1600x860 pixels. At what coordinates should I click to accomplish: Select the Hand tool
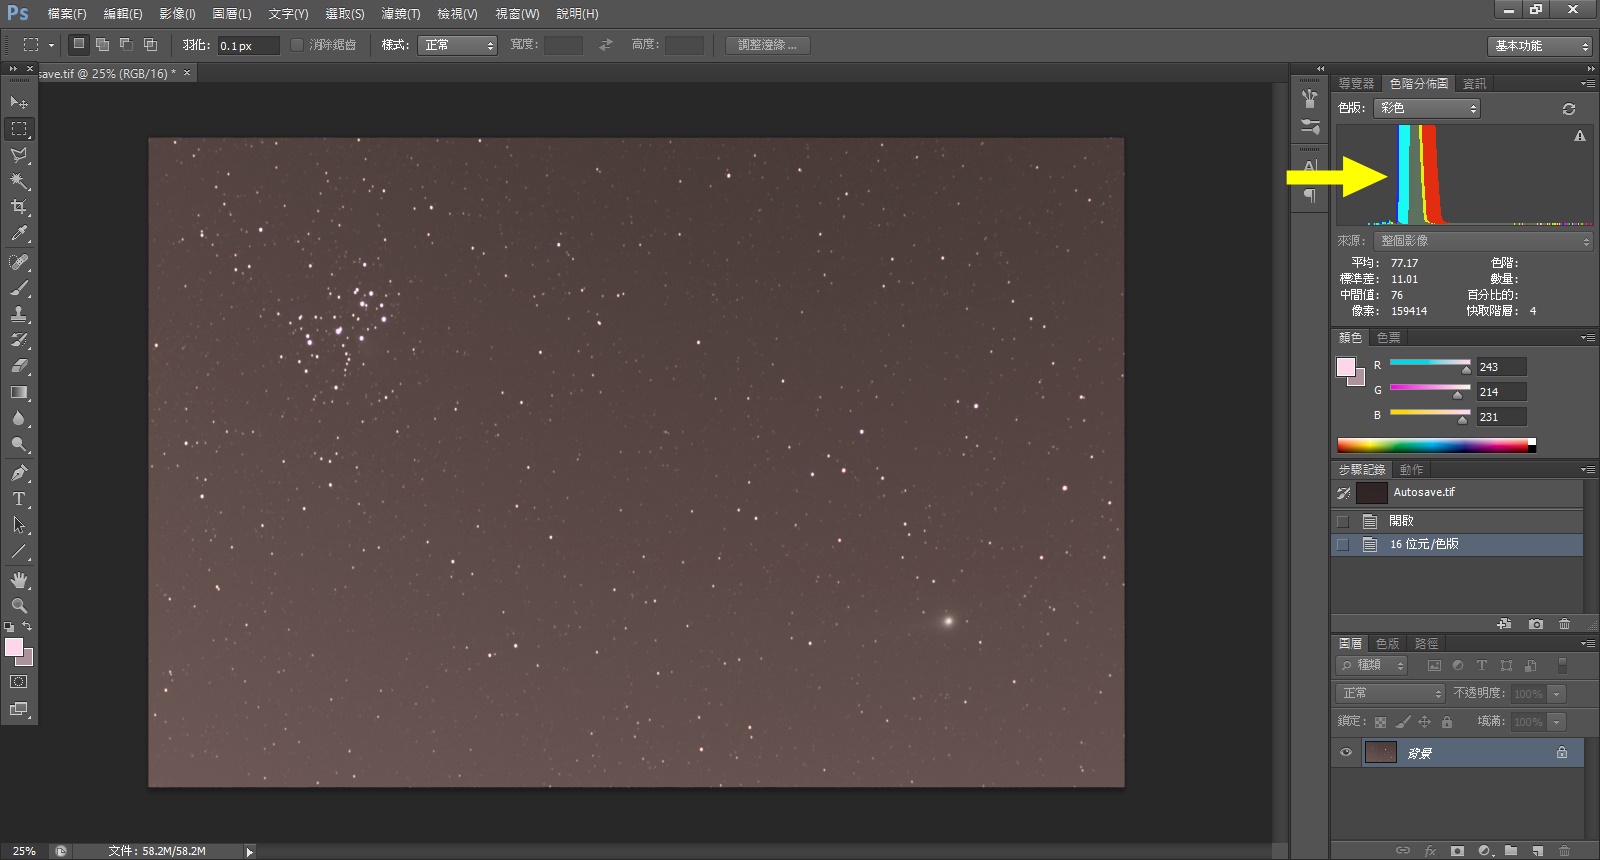(x=19, y=580)
